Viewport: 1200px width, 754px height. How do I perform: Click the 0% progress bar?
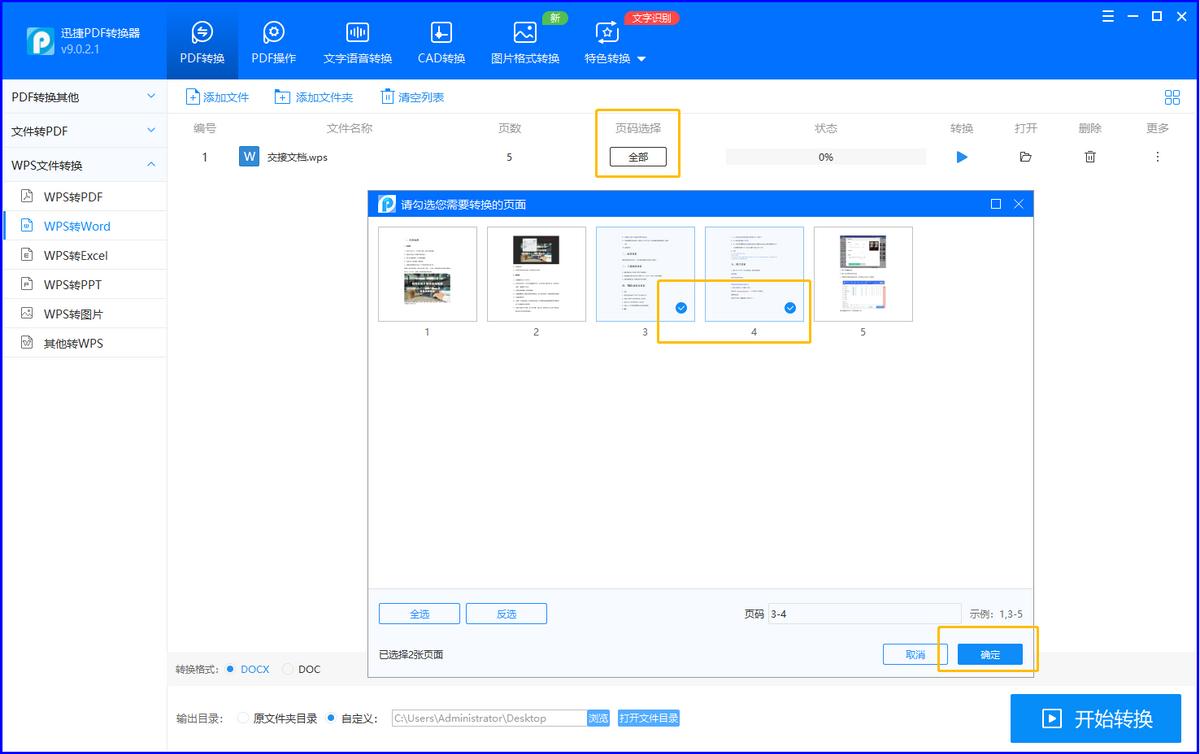point(825,157)
